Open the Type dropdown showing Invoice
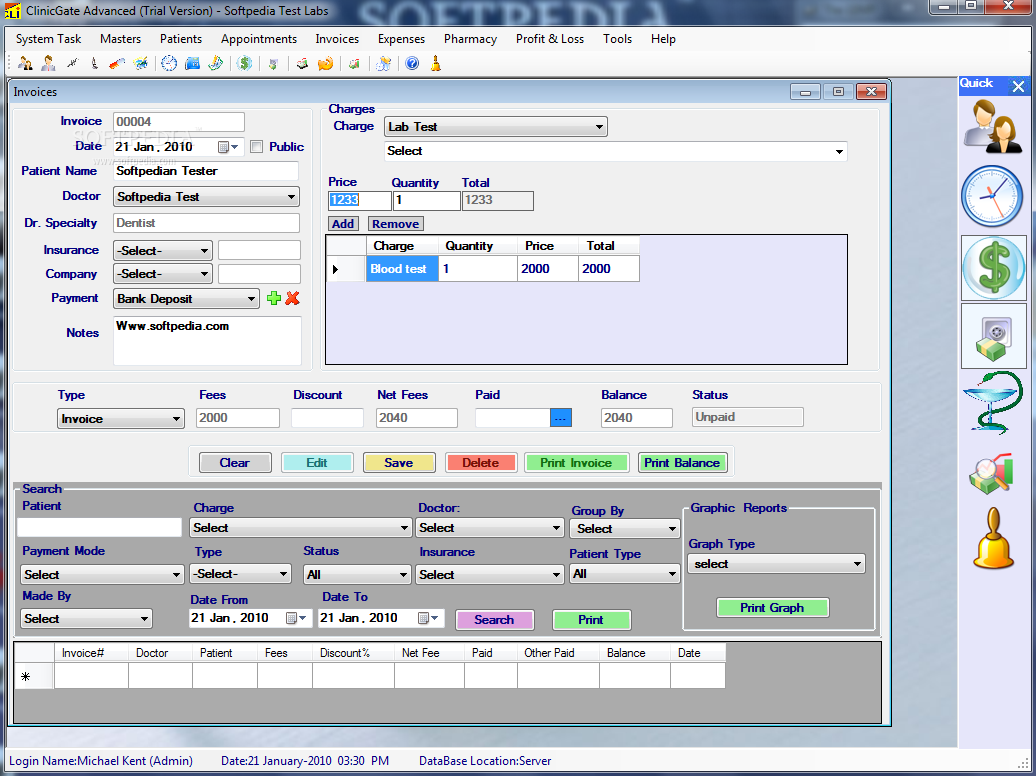1036x776 pixels. (x=121, y=419)
